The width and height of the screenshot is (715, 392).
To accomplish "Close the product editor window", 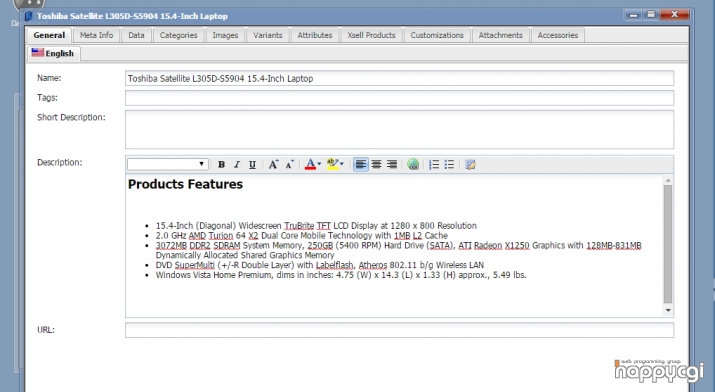I will tap(675, 15).
